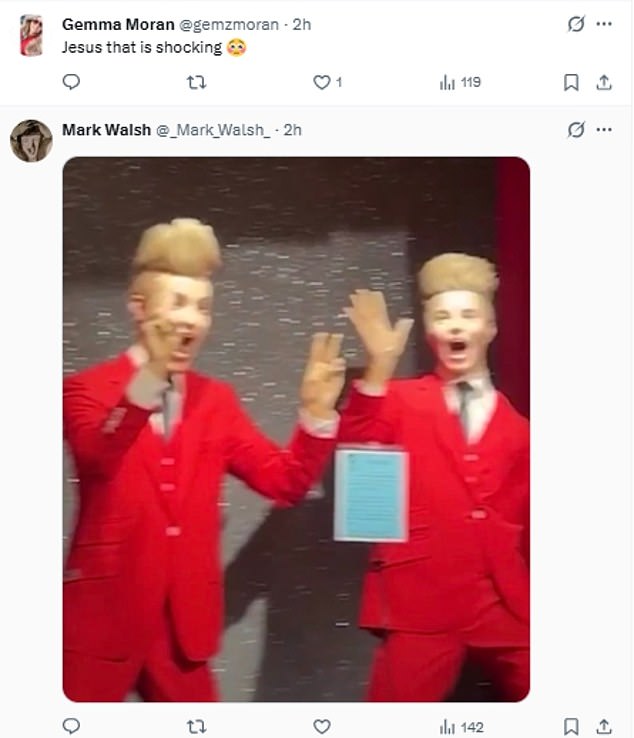Like Mark Walsh's tweet

point(322,726)
